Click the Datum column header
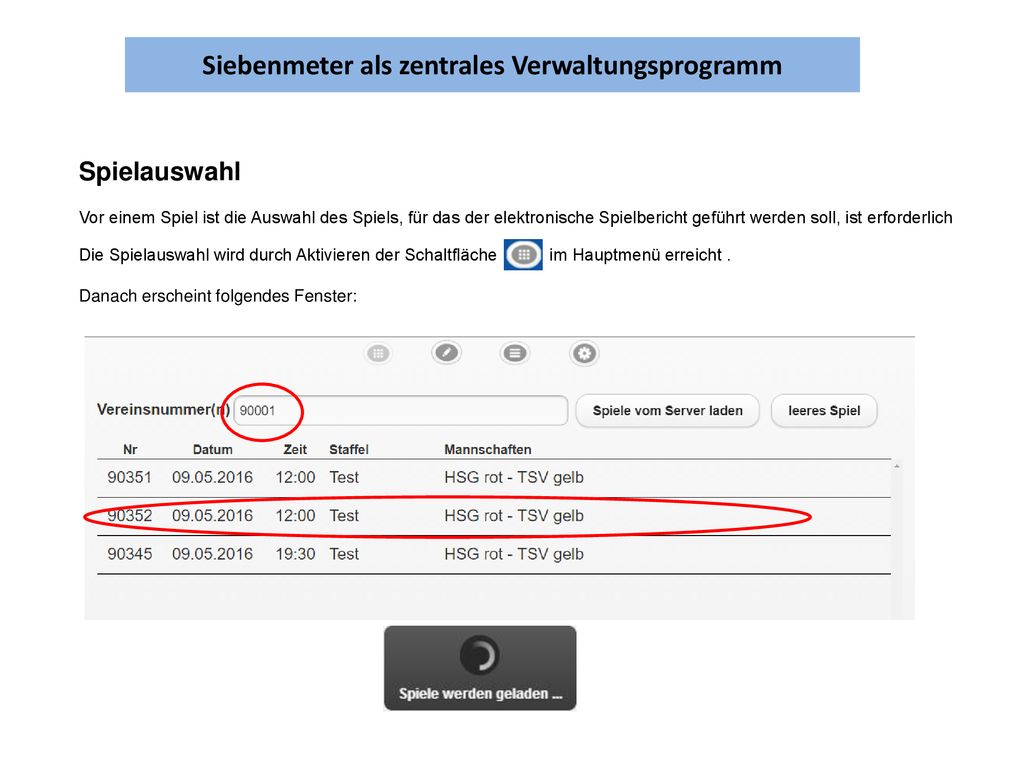1024x768 pixels. [212, 449]
